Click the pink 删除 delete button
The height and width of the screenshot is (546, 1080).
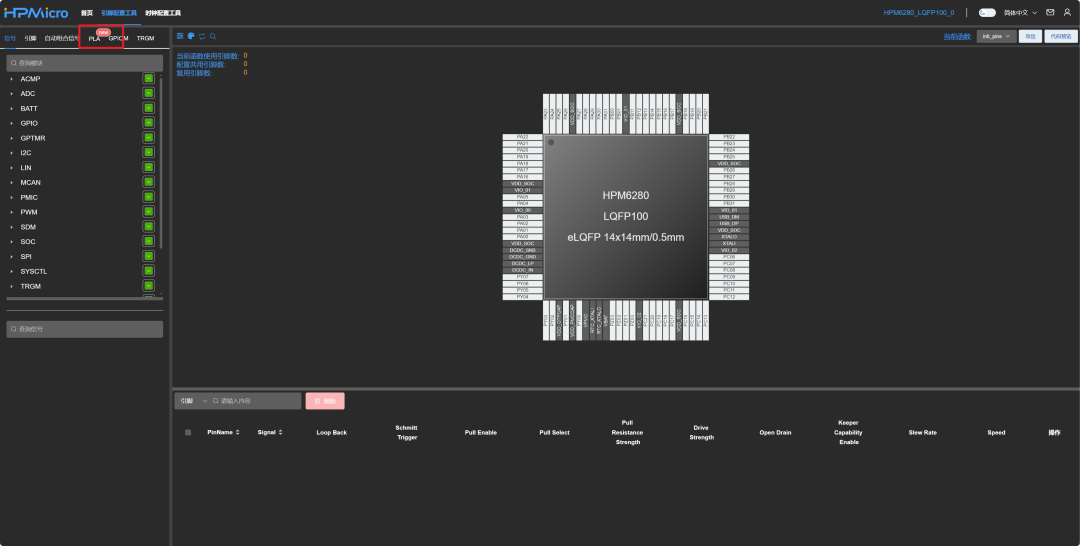[x=325, y=401]
